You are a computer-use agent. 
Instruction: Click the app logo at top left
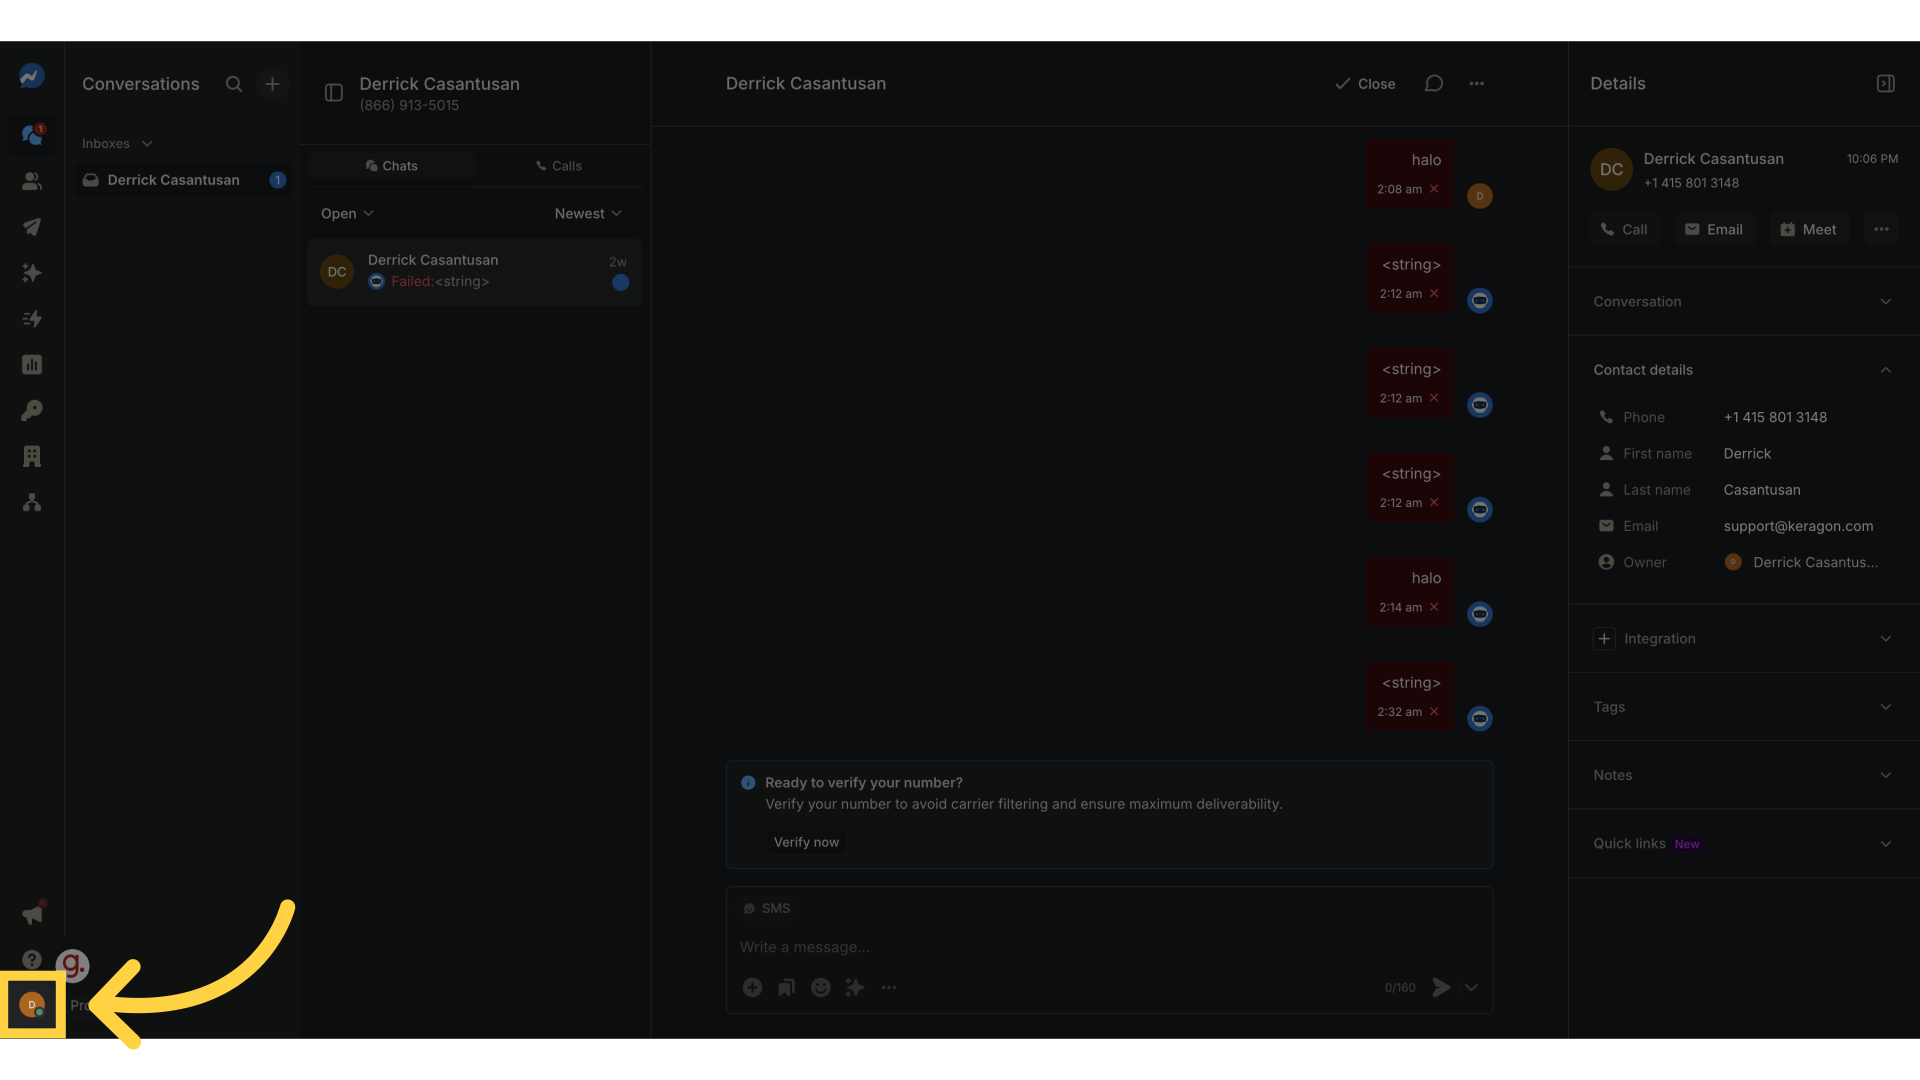point(32,76)
